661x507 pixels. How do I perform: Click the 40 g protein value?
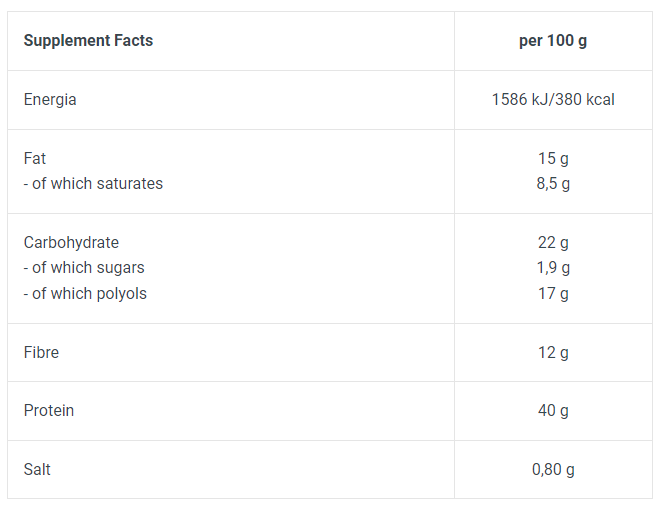(x=553, y=411)
